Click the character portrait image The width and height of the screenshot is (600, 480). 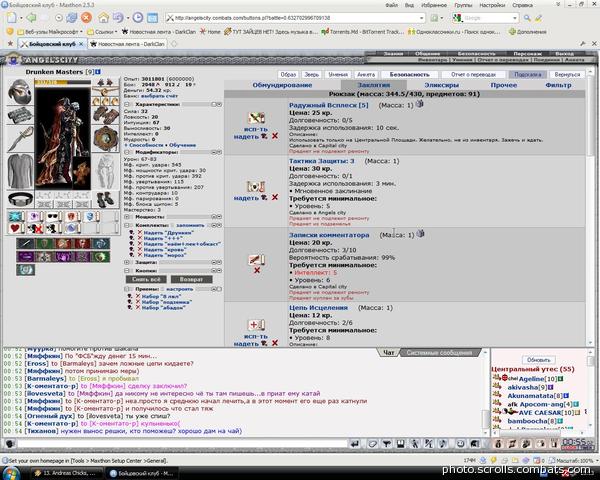(x=63, y=138)
